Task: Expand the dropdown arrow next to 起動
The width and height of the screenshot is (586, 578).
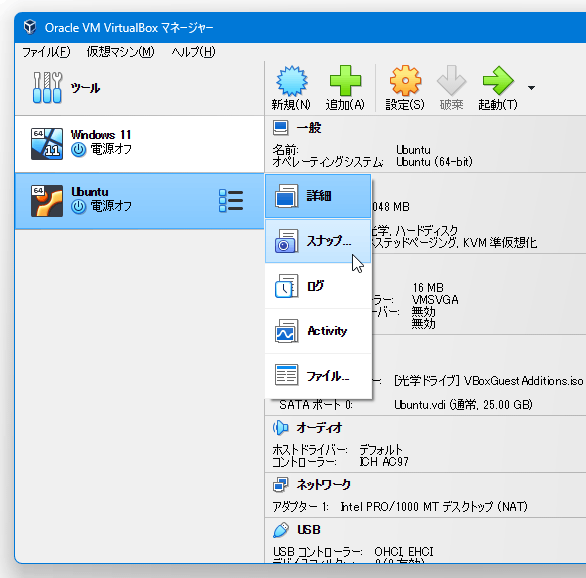Action: point(531,88)
